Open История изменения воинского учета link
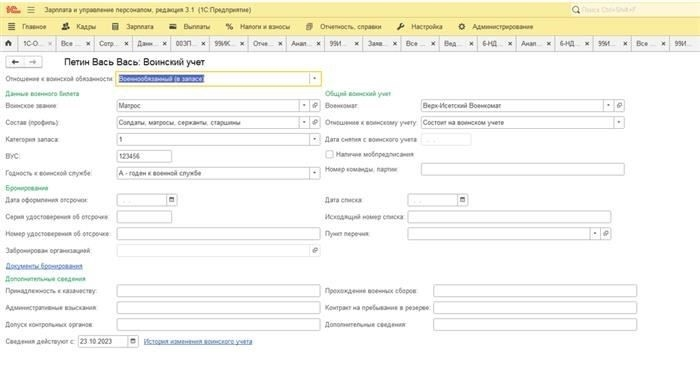This screenshot has height=368, width=700. coord(198,341)
